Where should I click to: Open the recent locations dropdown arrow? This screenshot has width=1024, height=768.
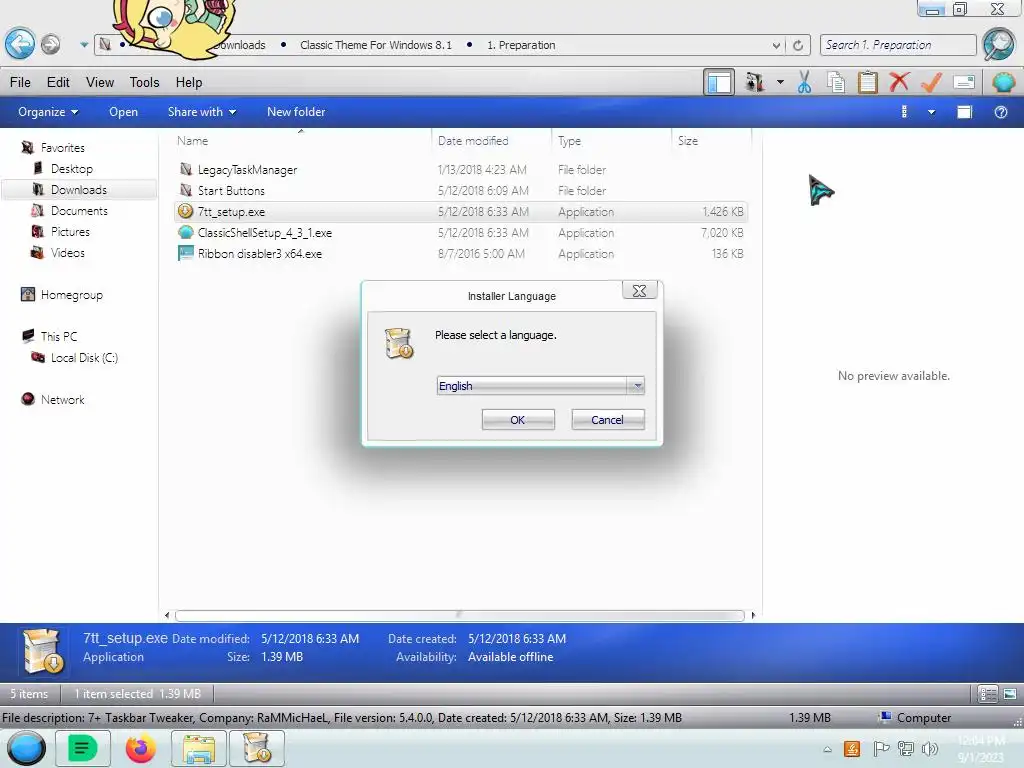click(84, 45)
